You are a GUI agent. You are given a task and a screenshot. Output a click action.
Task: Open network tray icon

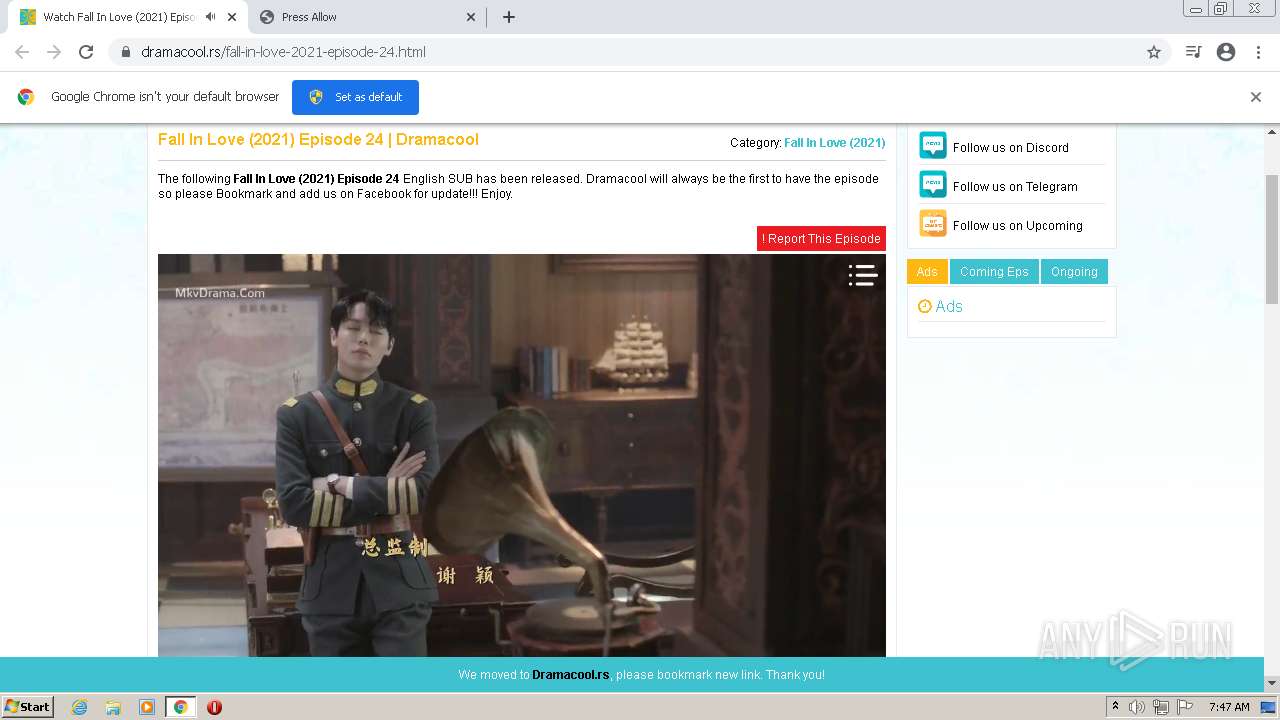click(x=1161, y=707)
